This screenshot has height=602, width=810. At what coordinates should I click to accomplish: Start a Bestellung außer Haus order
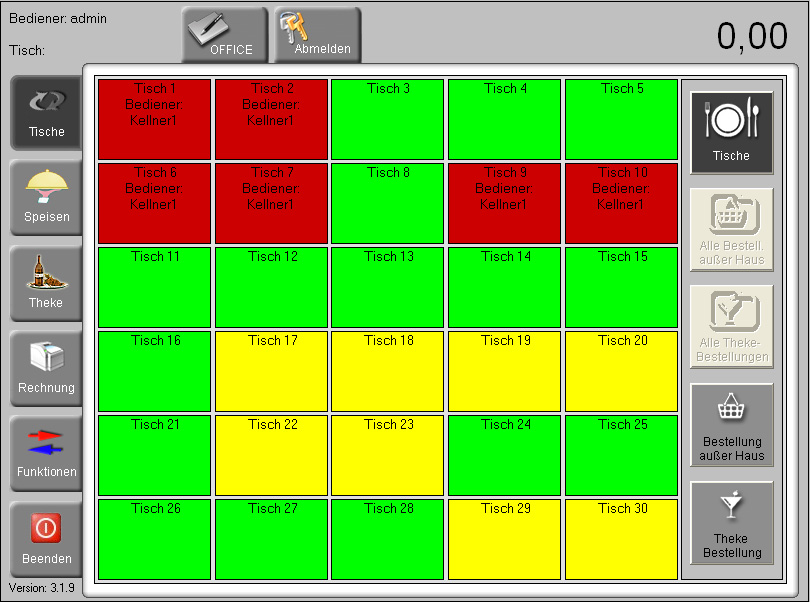pyautogui.click(x=731, y=426)
